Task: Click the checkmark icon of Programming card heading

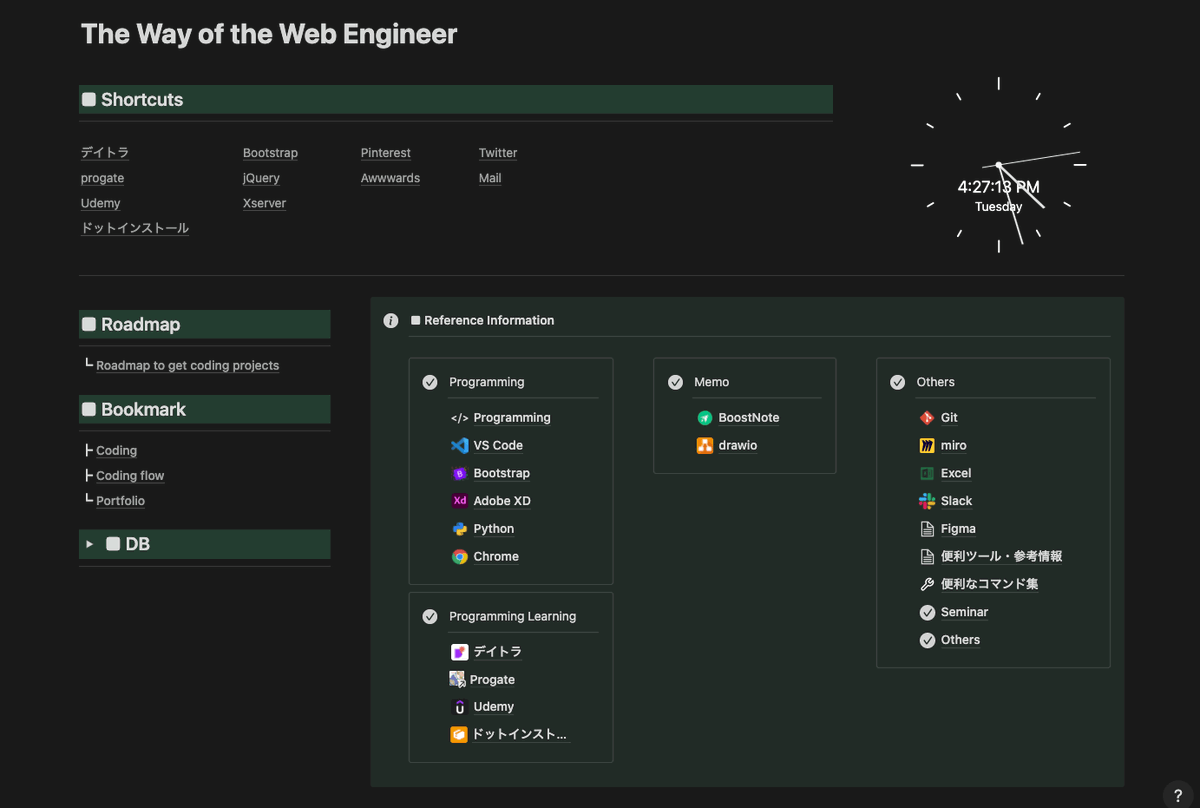Action: coord(430,382)
